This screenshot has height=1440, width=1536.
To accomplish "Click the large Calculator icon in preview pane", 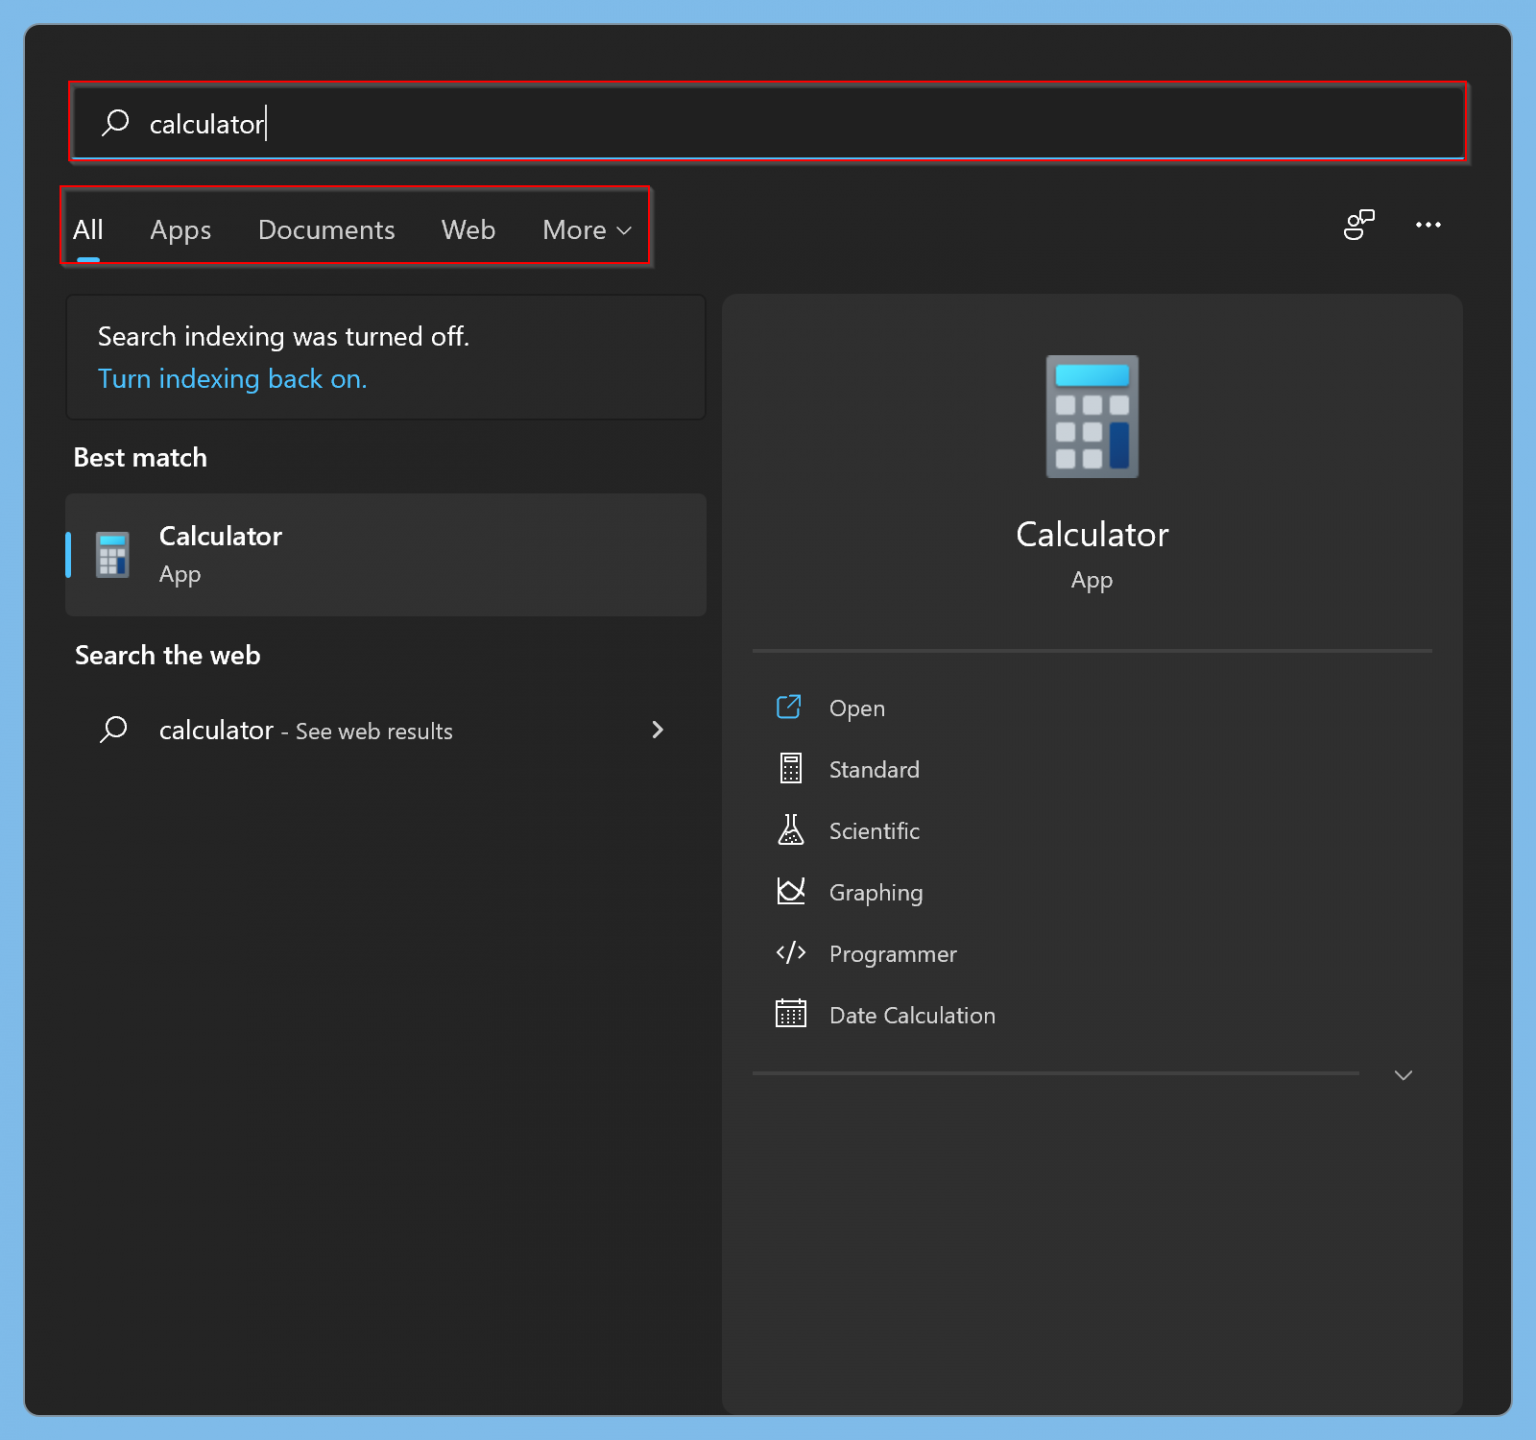I will pos(1092,416).
